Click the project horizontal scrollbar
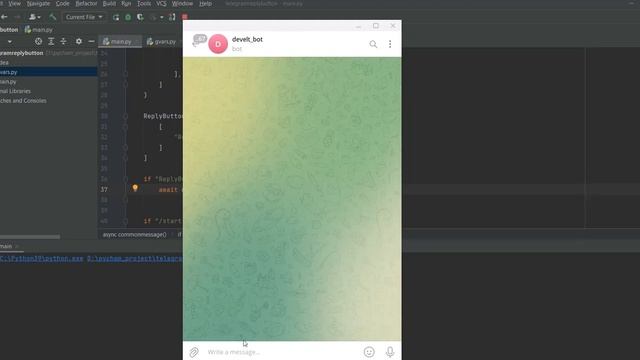Image resolution: width=640 pixels, height=360 pixels. [30, 237]
